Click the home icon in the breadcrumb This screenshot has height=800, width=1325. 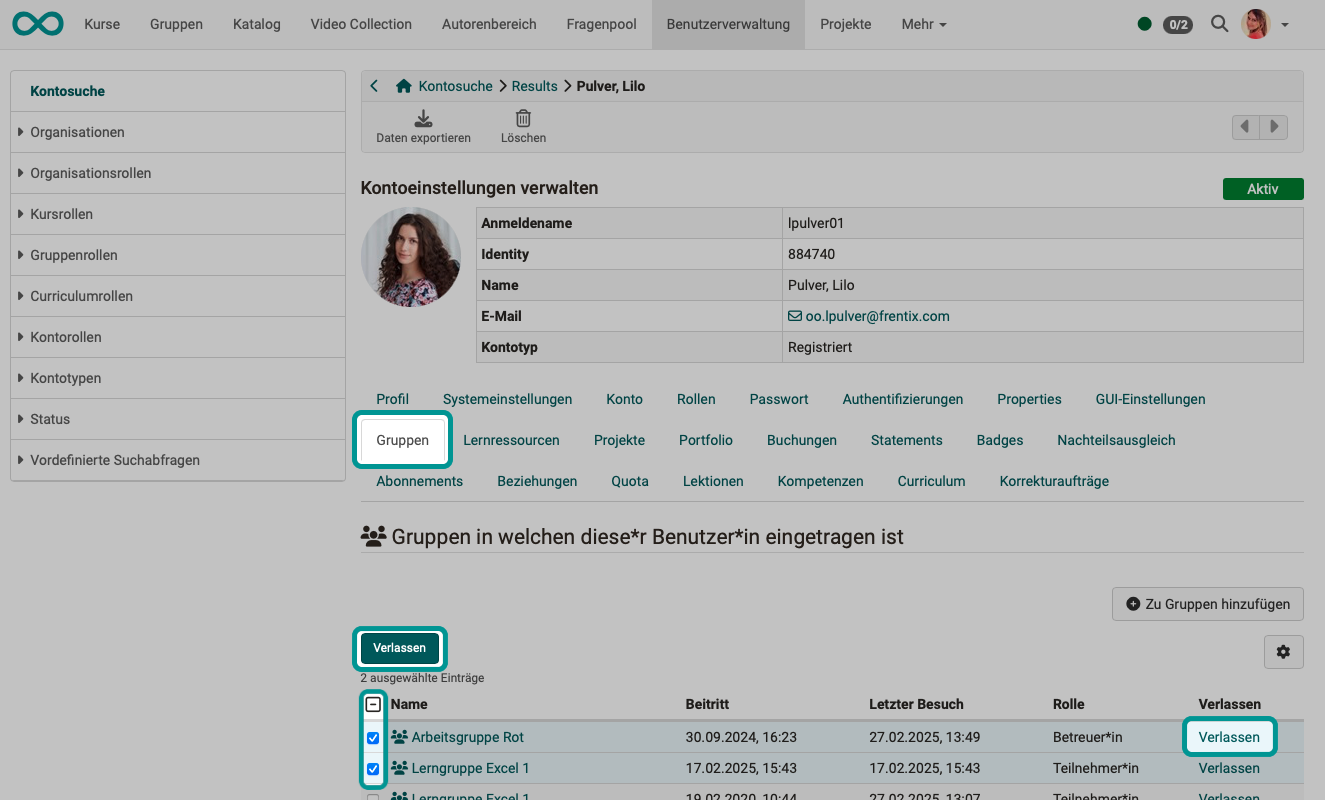403,86
